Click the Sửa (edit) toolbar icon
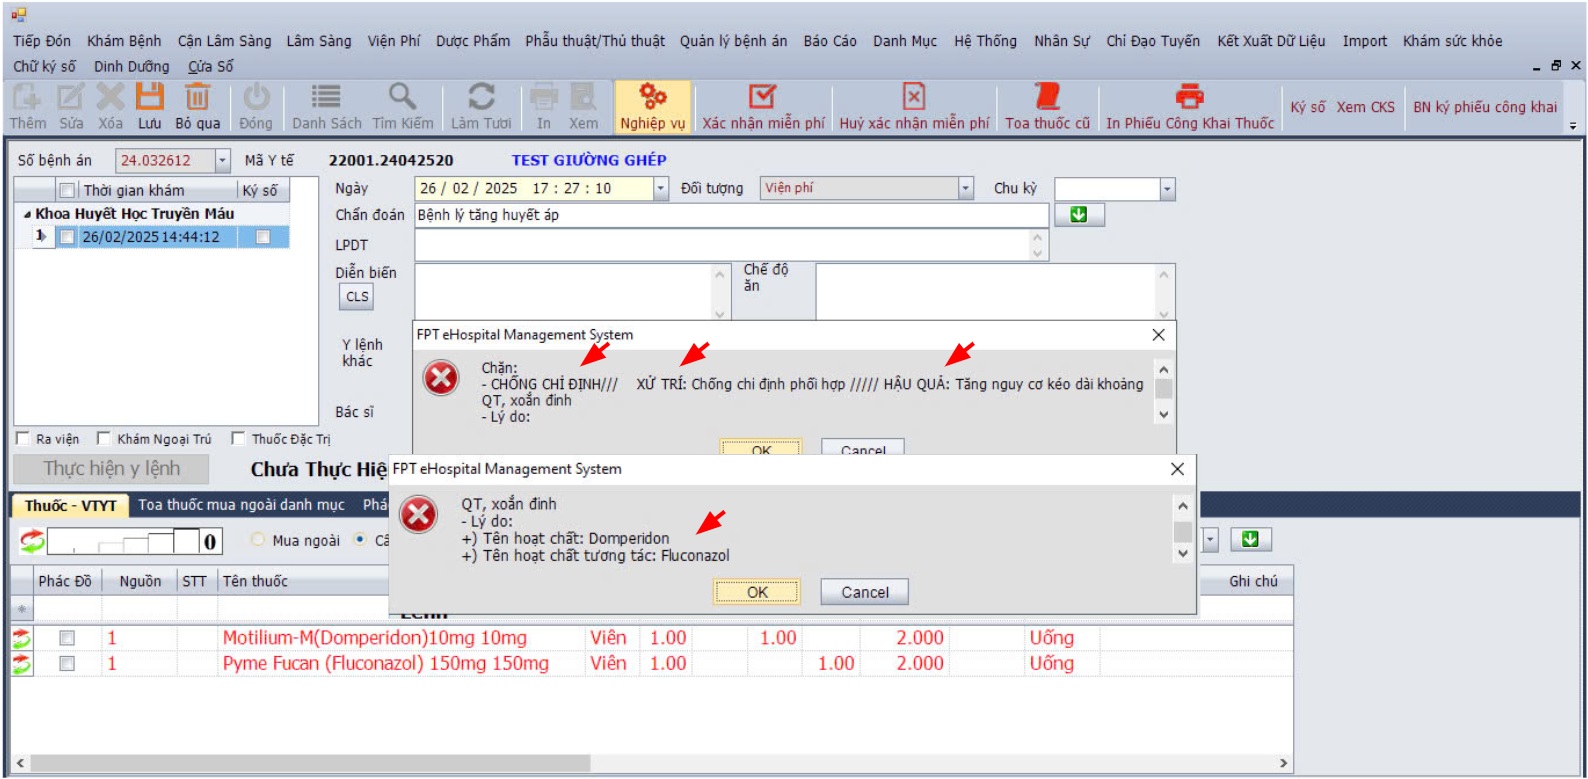Screen dimensions: 1588x779 tap(70, 96)
